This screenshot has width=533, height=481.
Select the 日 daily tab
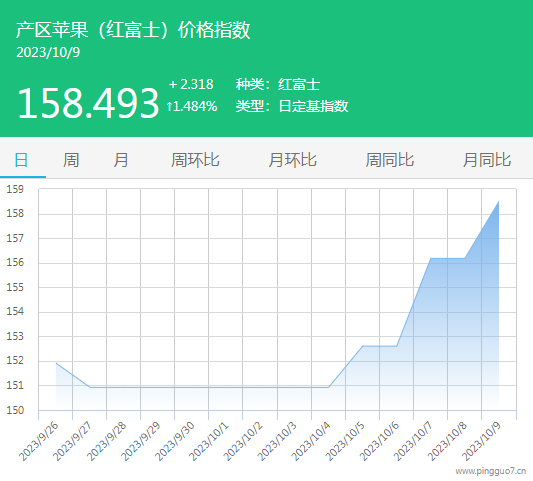click(x=21, y=160)
